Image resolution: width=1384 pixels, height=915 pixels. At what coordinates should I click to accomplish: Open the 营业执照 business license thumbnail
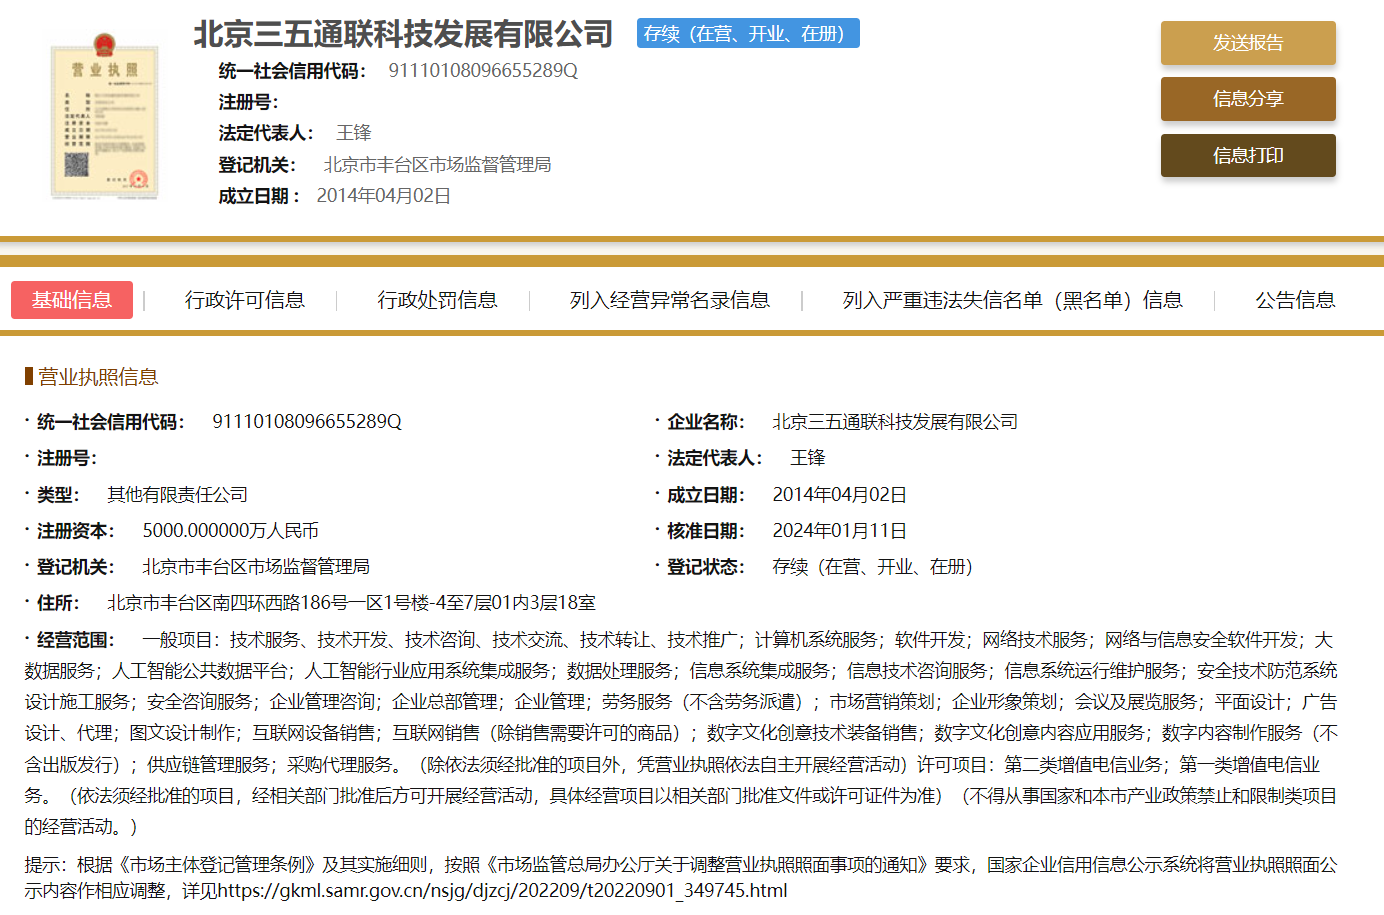[x=105, y=115]
